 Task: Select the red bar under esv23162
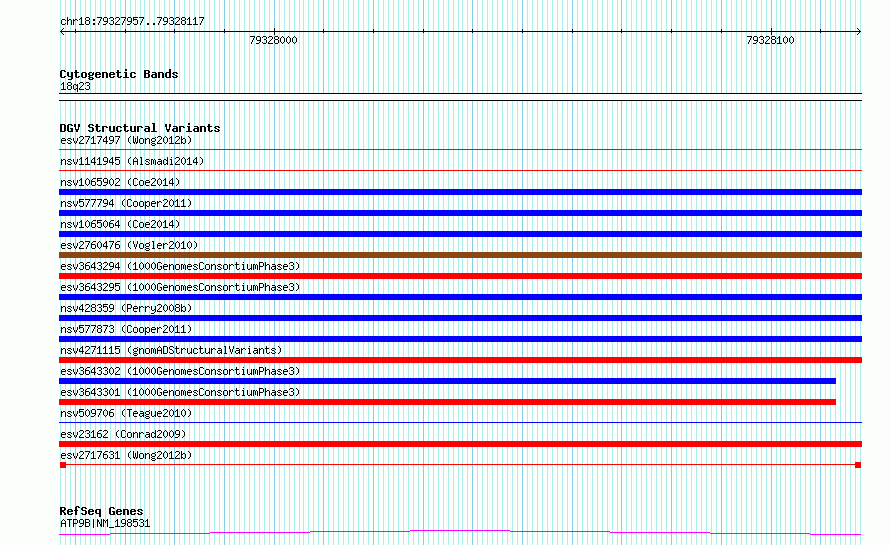point(460,444)
